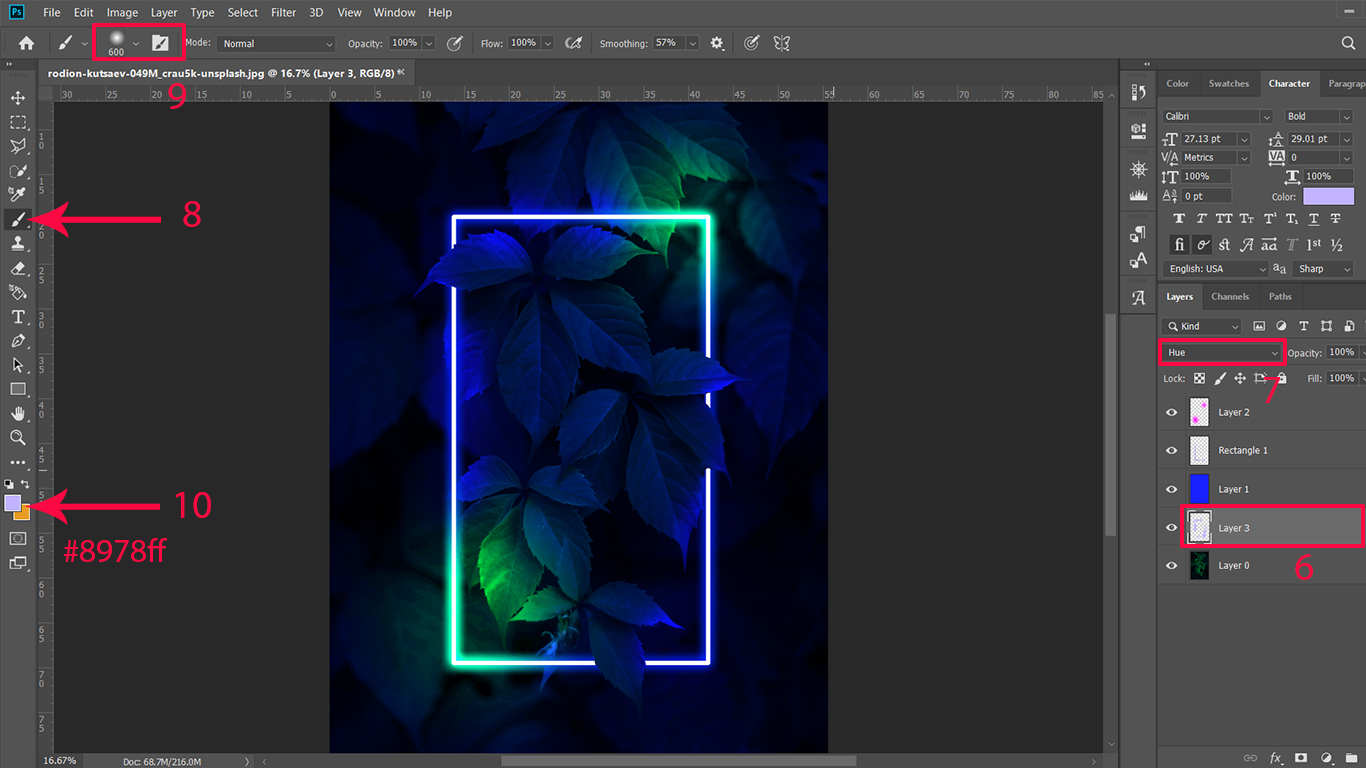Viewport: 1366px width, 768px height.
Task: Click the search icon in options bar
Action: tap(1348, 43)
